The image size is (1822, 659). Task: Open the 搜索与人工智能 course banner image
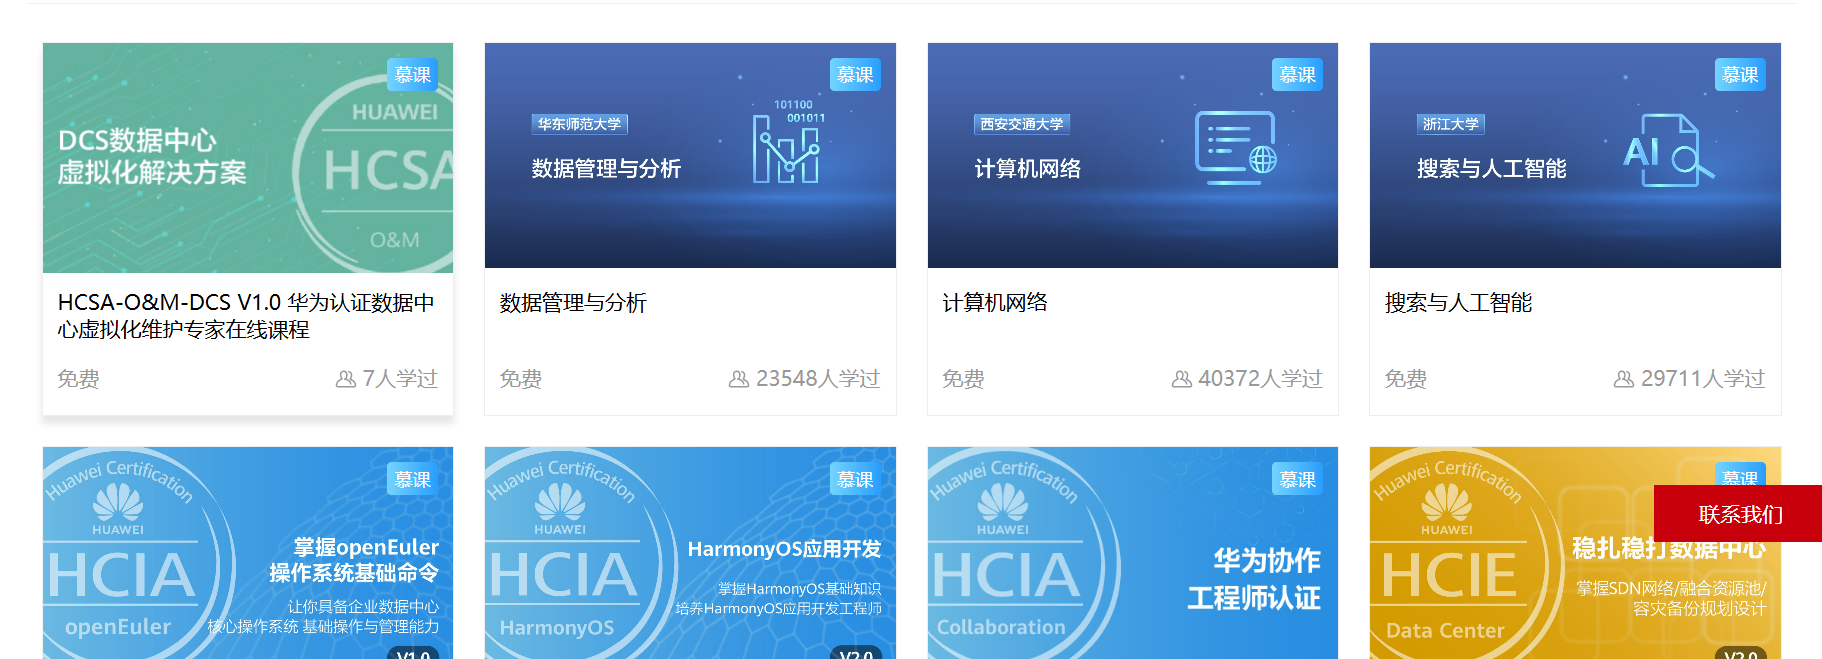click(1575, 155)
